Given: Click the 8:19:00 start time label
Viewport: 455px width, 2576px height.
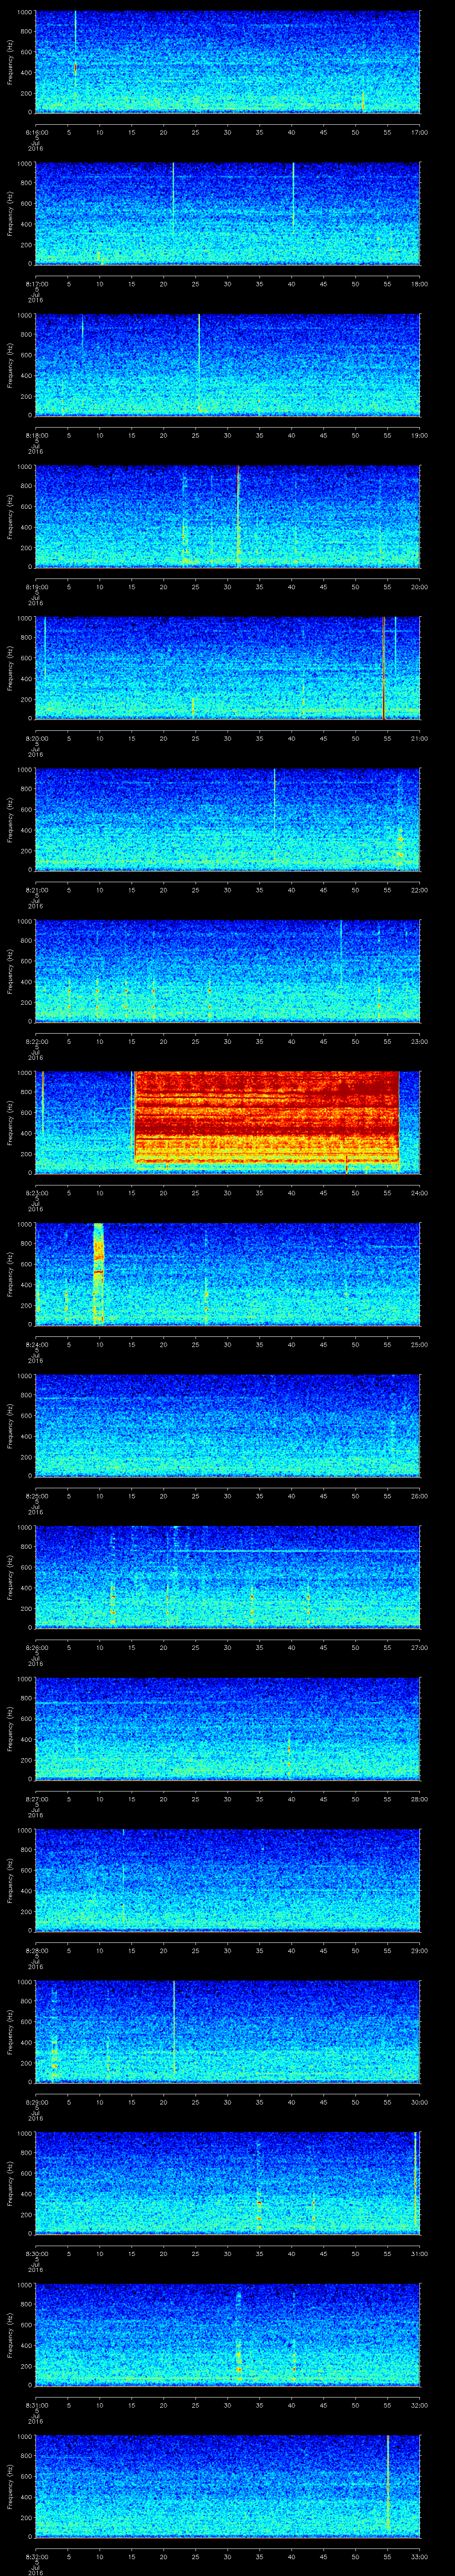Looking at the screenshot, I should coord(36,587).
